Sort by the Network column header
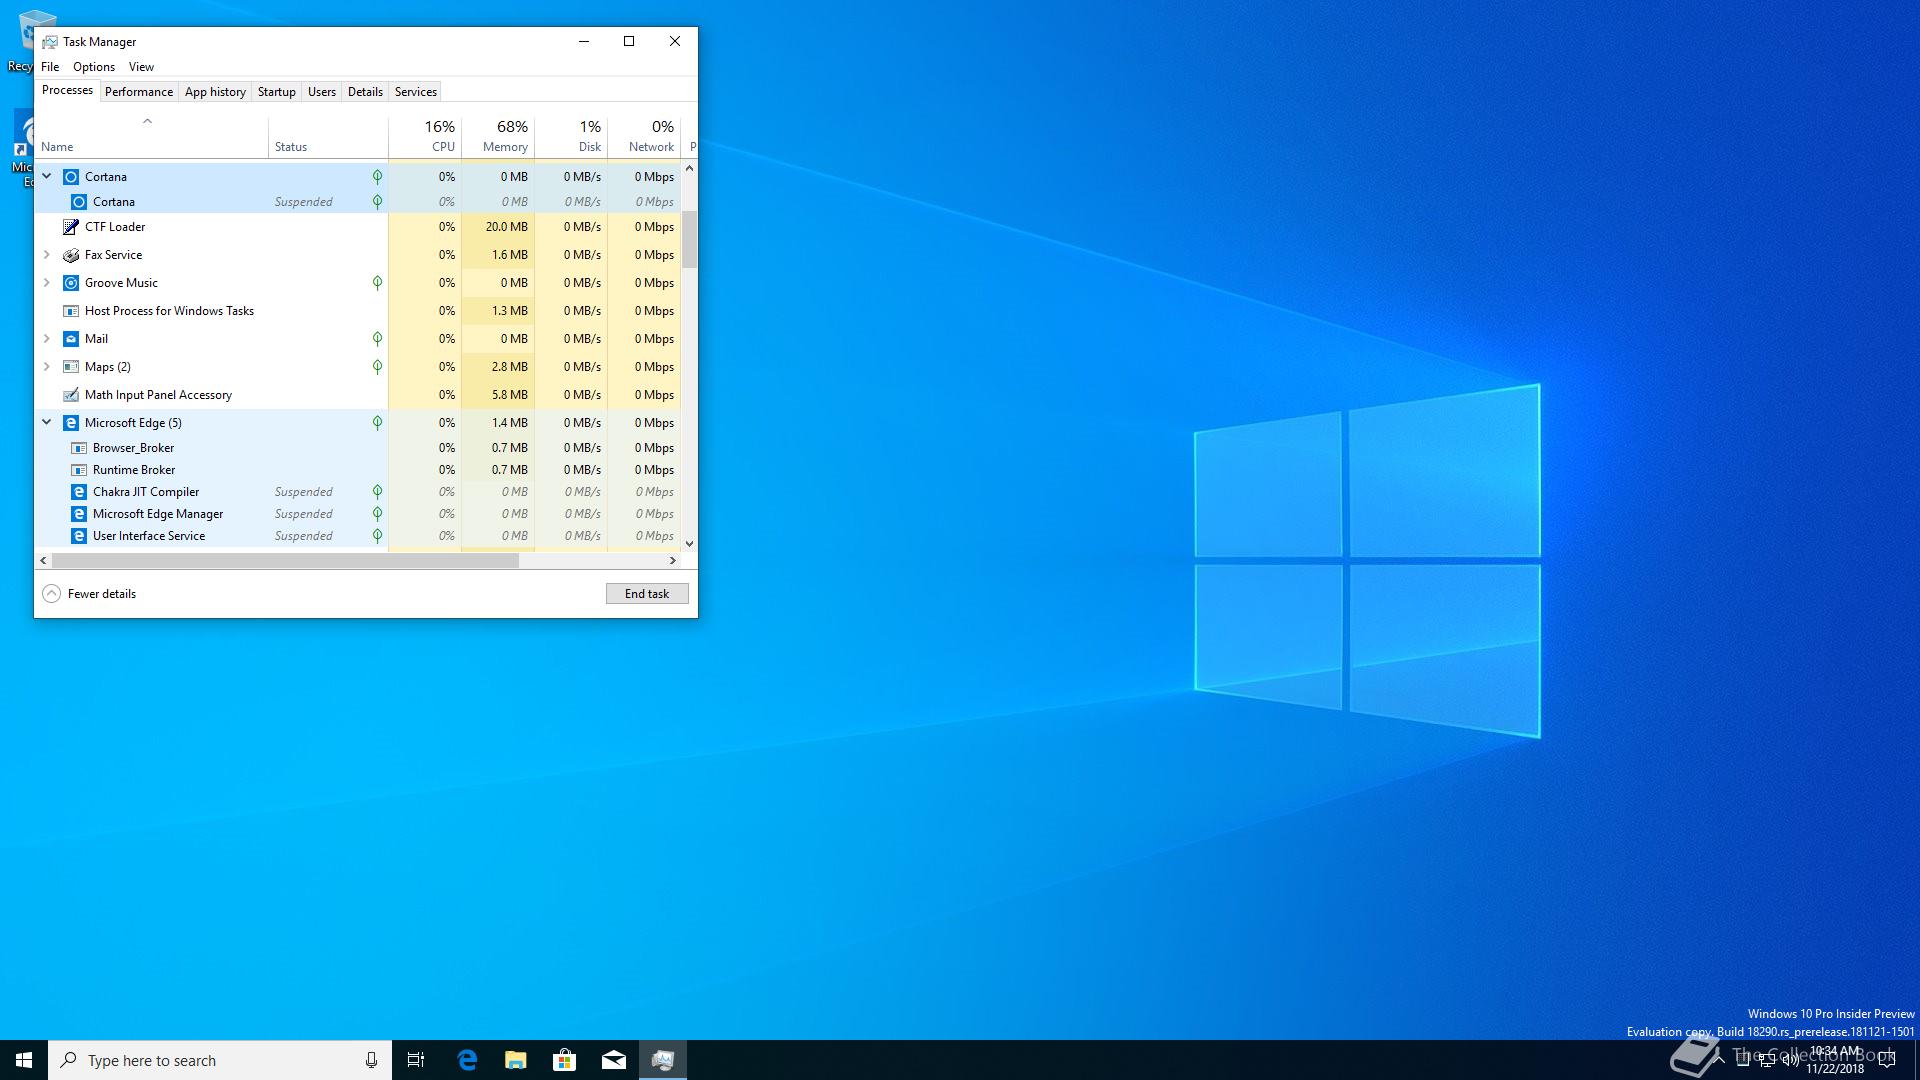 (x=644, y=137)
